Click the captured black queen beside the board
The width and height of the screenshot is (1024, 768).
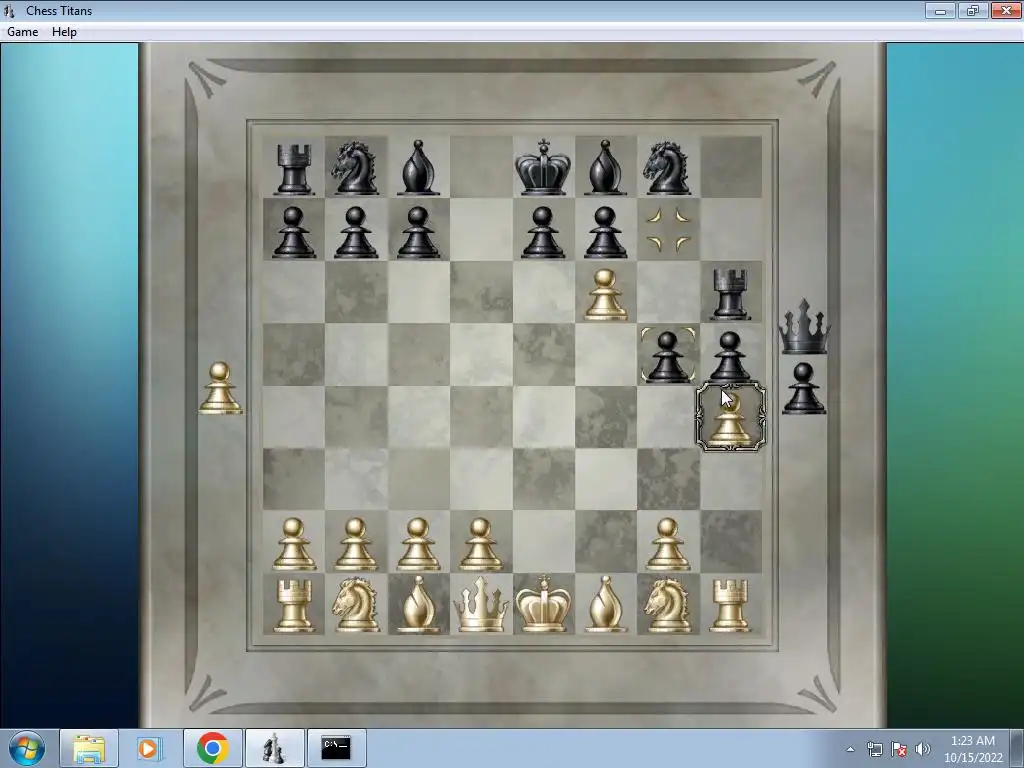804,327
